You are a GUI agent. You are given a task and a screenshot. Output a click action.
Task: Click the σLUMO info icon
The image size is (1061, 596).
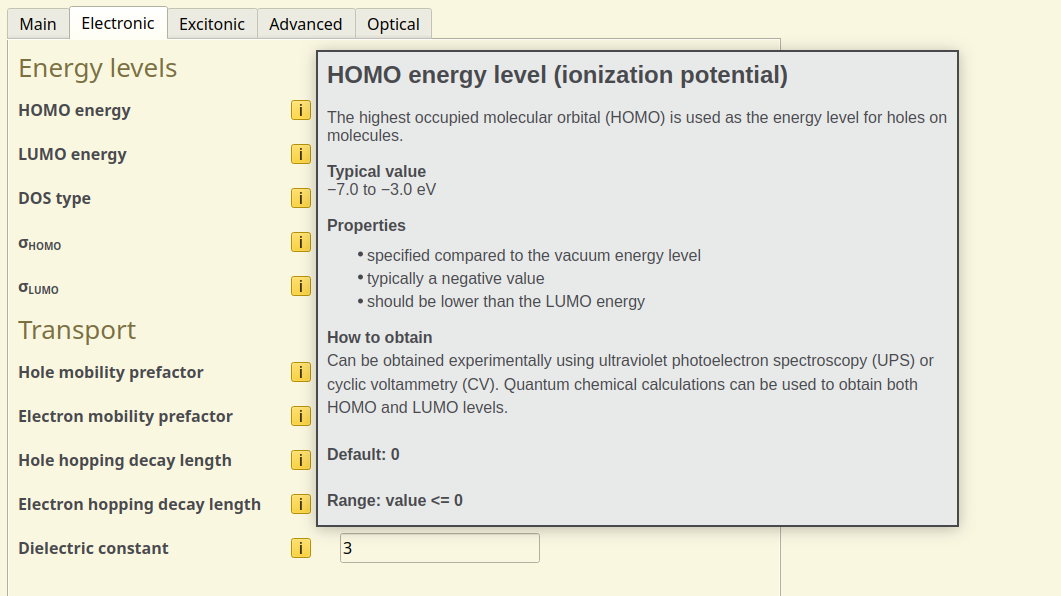(301, 286)
